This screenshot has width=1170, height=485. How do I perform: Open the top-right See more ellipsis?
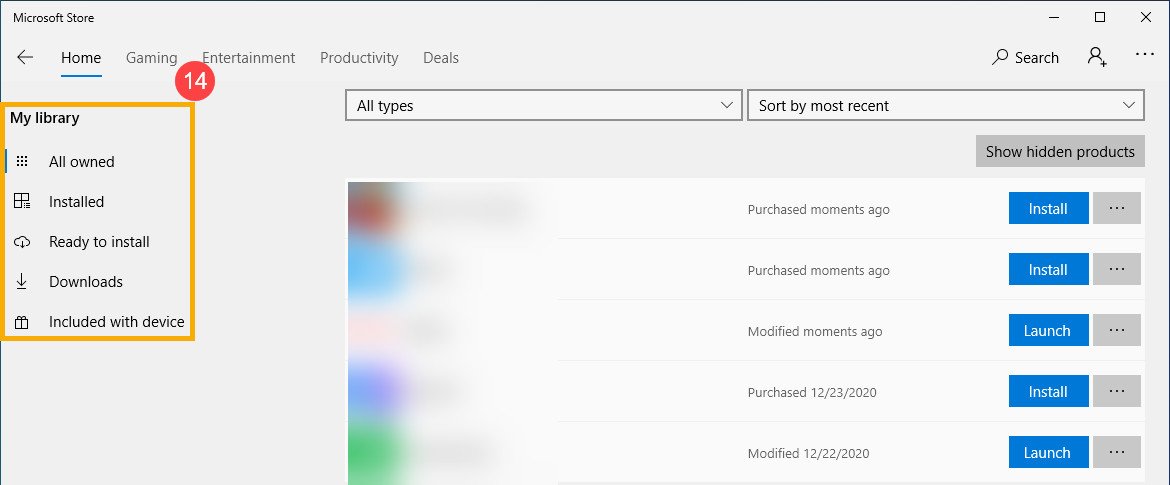click(x=1145, y=56)
